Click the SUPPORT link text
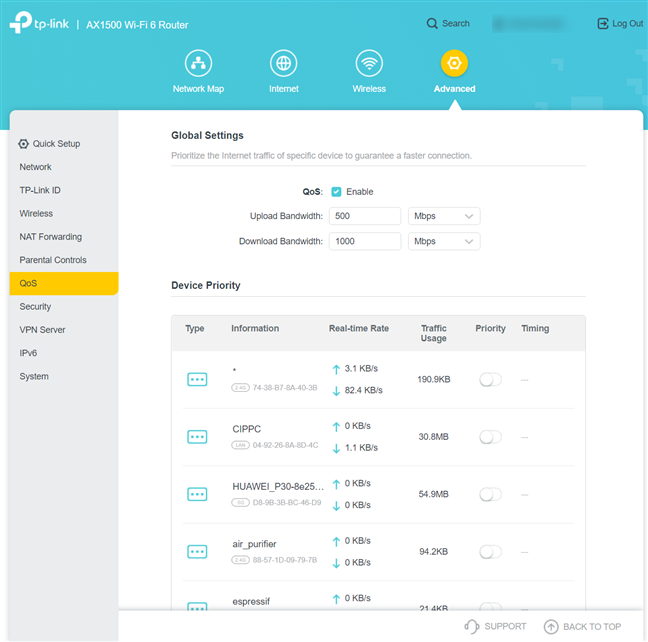Viewport: 648px width, 642px height. coord(505,627)
